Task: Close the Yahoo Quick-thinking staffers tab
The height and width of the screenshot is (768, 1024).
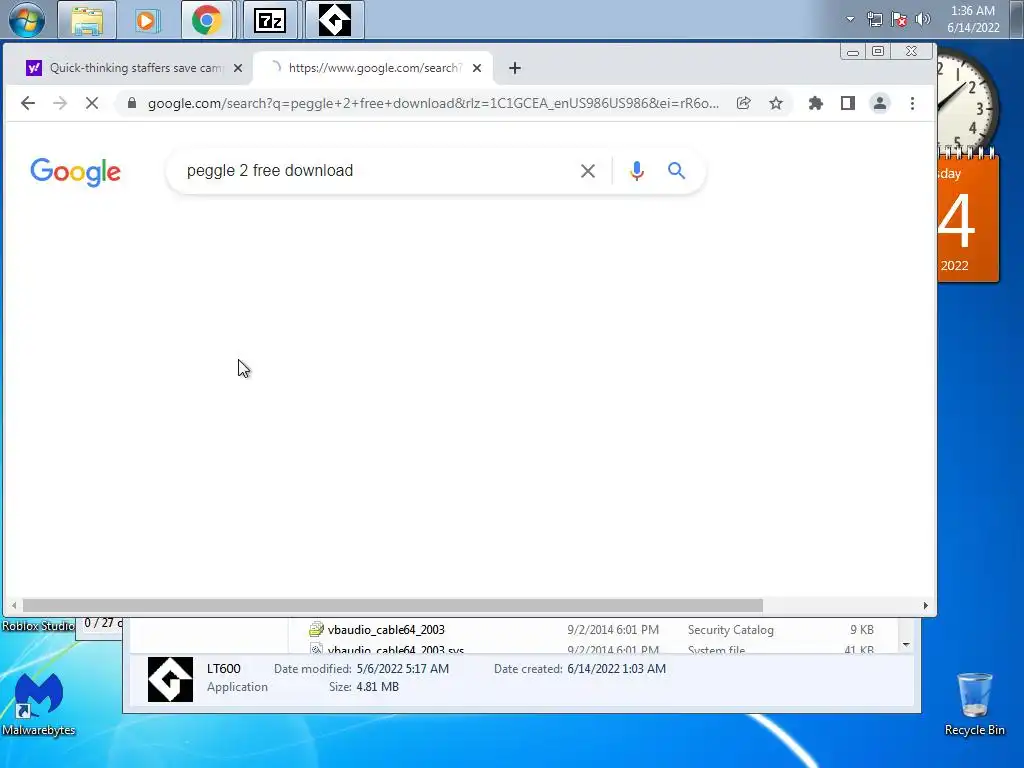Action: (x=238, y=68)
